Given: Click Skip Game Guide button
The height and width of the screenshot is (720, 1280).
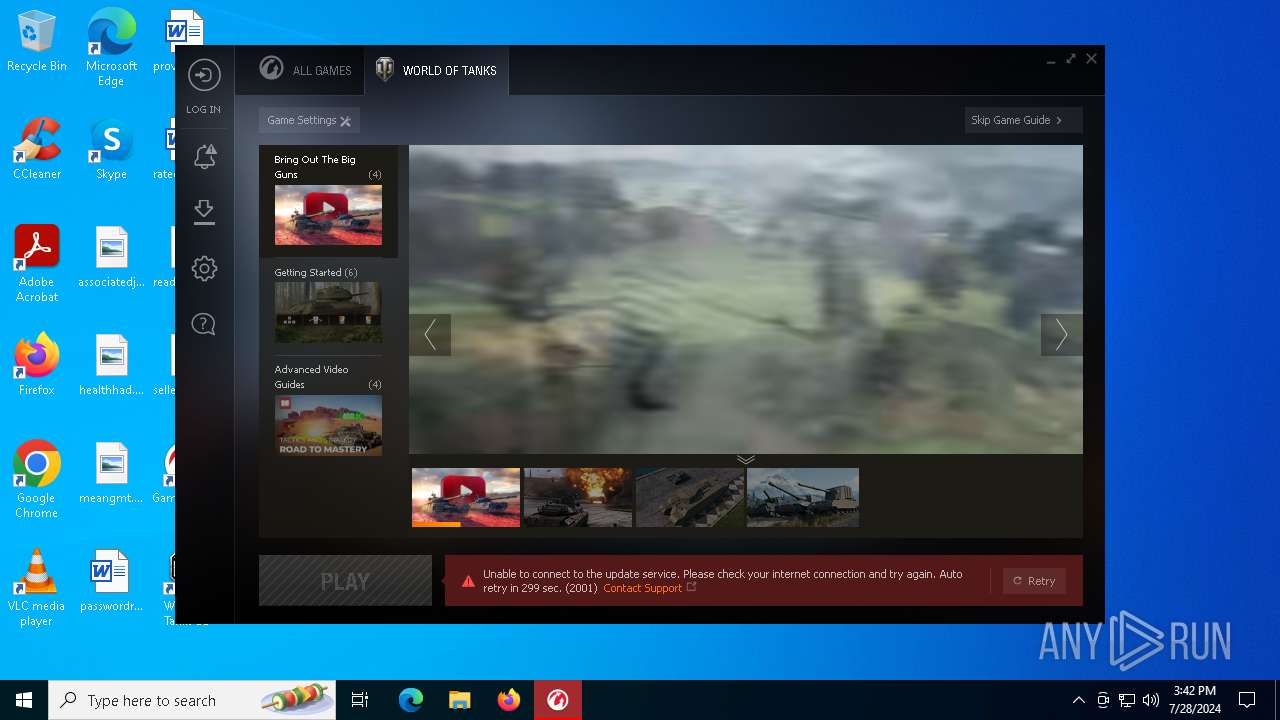Looking at the screenshot, I should tap(1023, 120).
